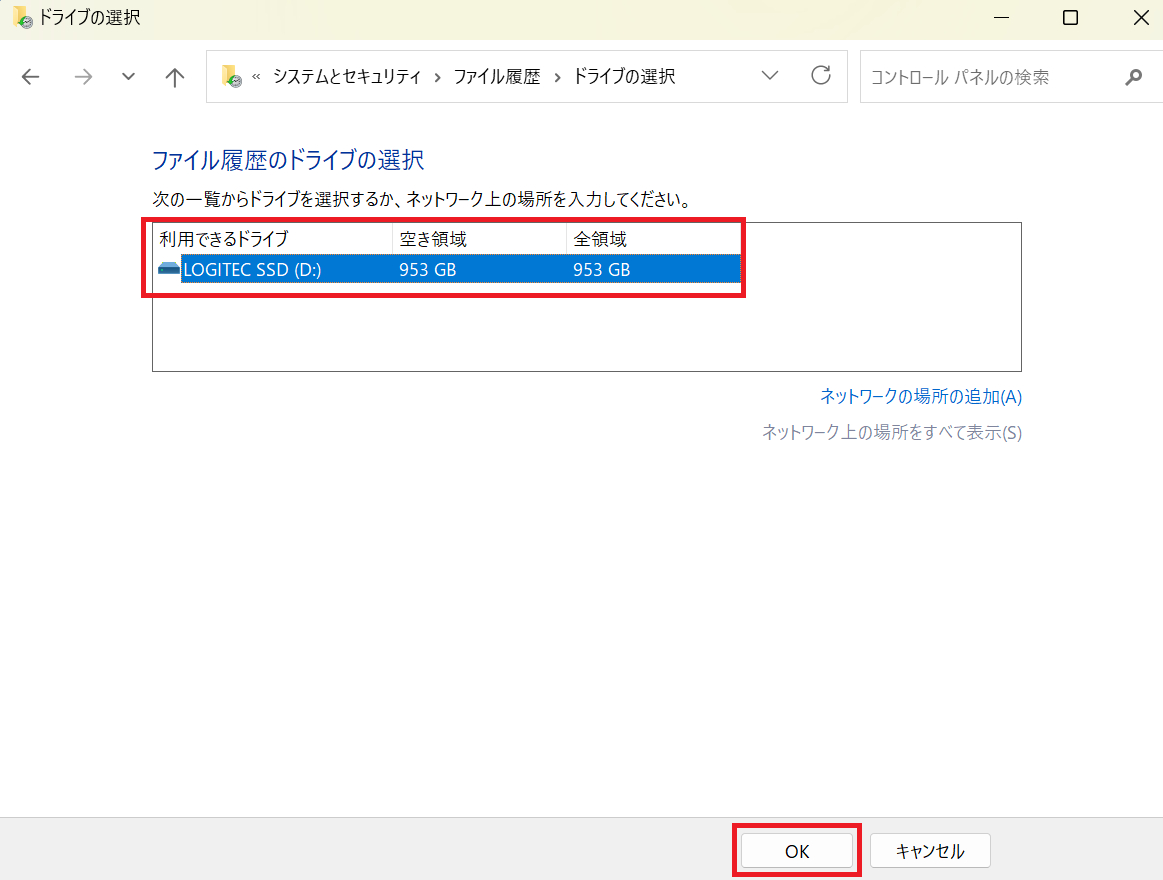Click the back navigation arrow

coord(31,77)
